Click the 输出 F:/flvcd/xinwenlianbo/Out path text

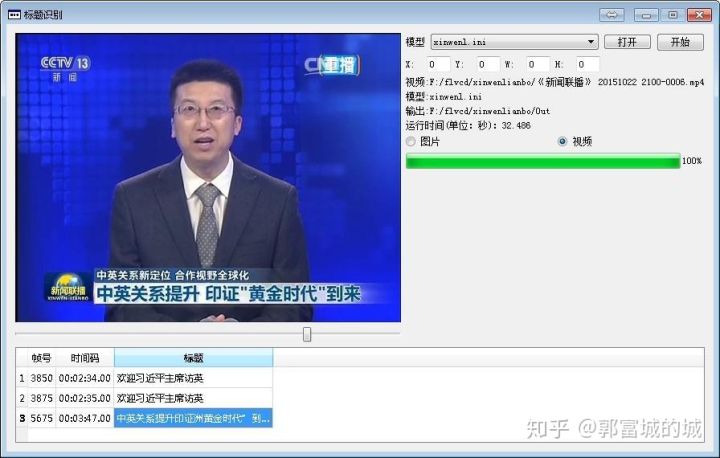pyautogui.click(x=478, y=111)
